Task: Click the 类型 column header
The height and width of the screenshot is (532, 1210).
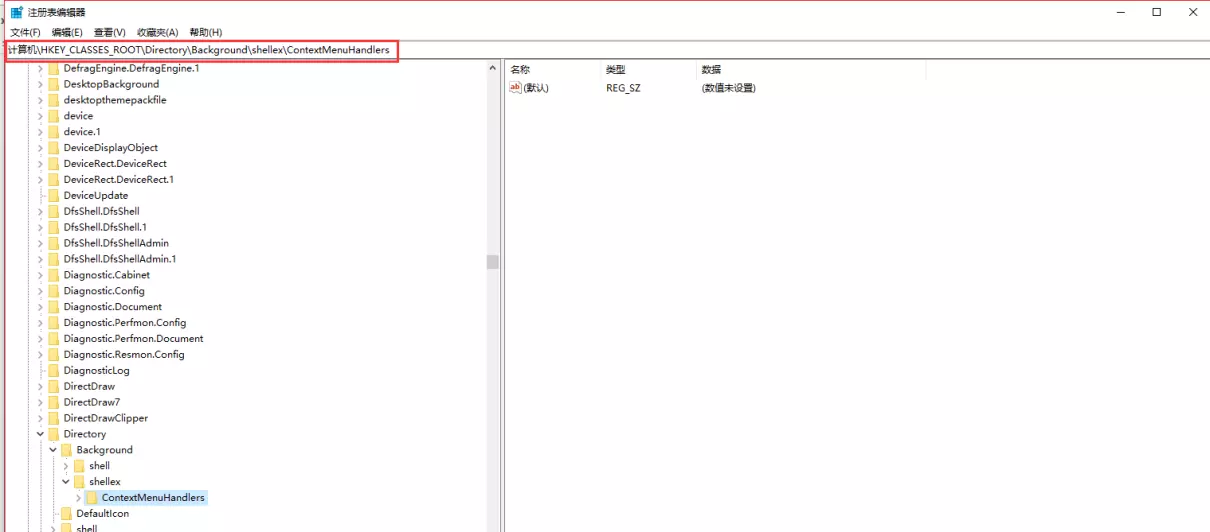Action: point(616,70)
